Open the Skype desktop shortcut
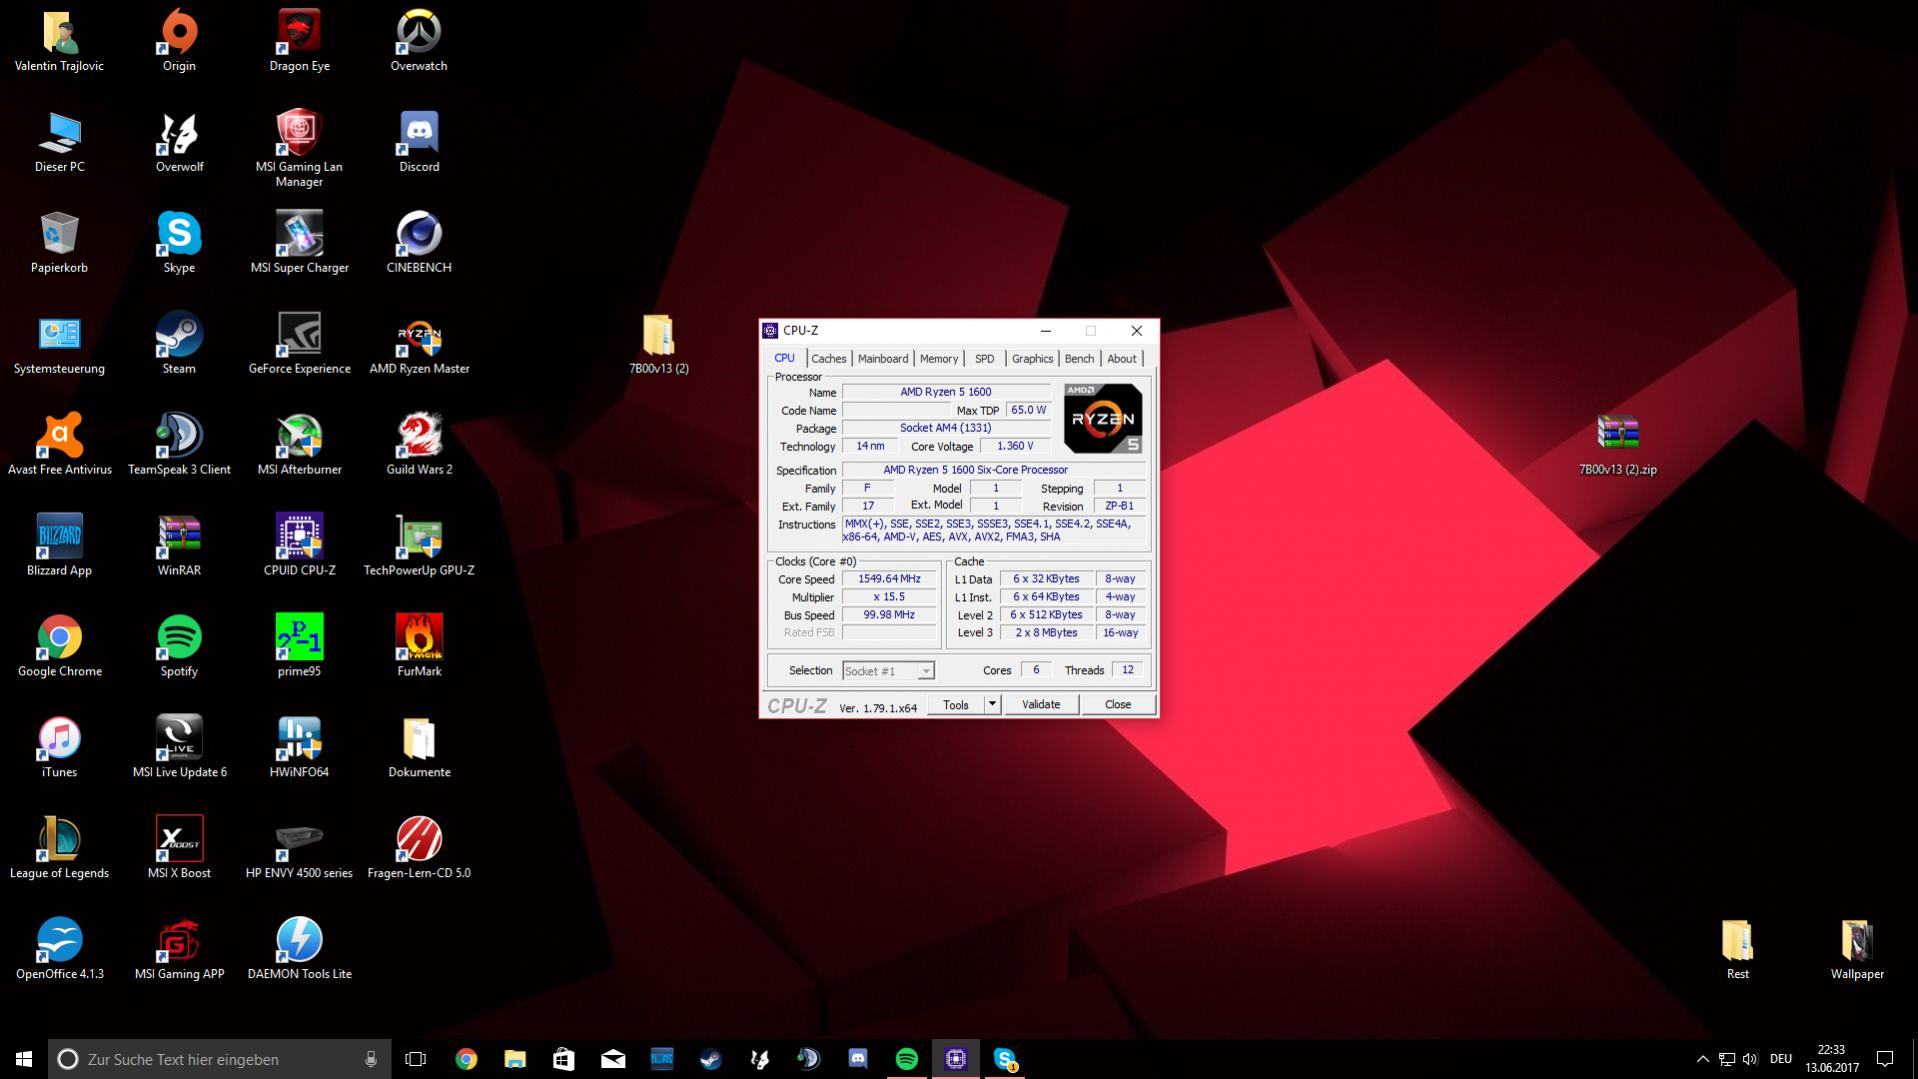This screenshot has height=1079, width=1918. coord(179,243)
